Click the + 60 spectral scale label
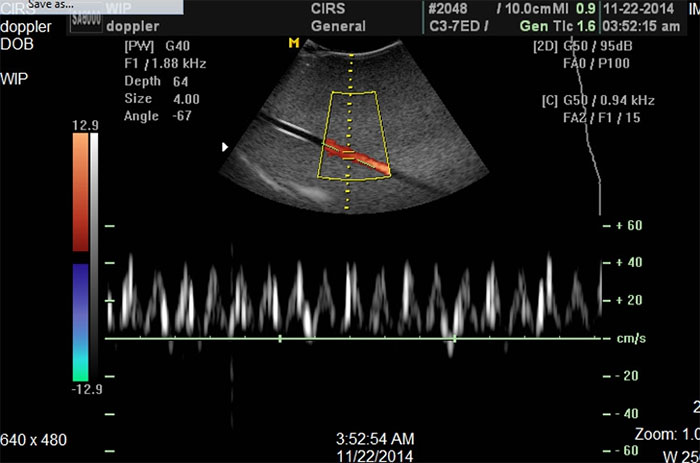Viewport: 700px width, 463px height. tap(629, 225)
